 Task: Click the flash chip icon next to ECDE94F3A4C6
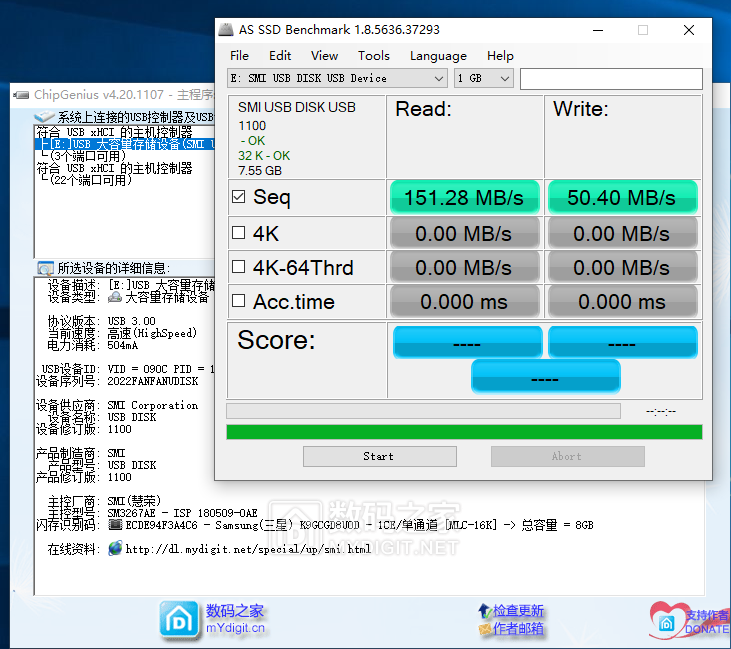point(115,525)
